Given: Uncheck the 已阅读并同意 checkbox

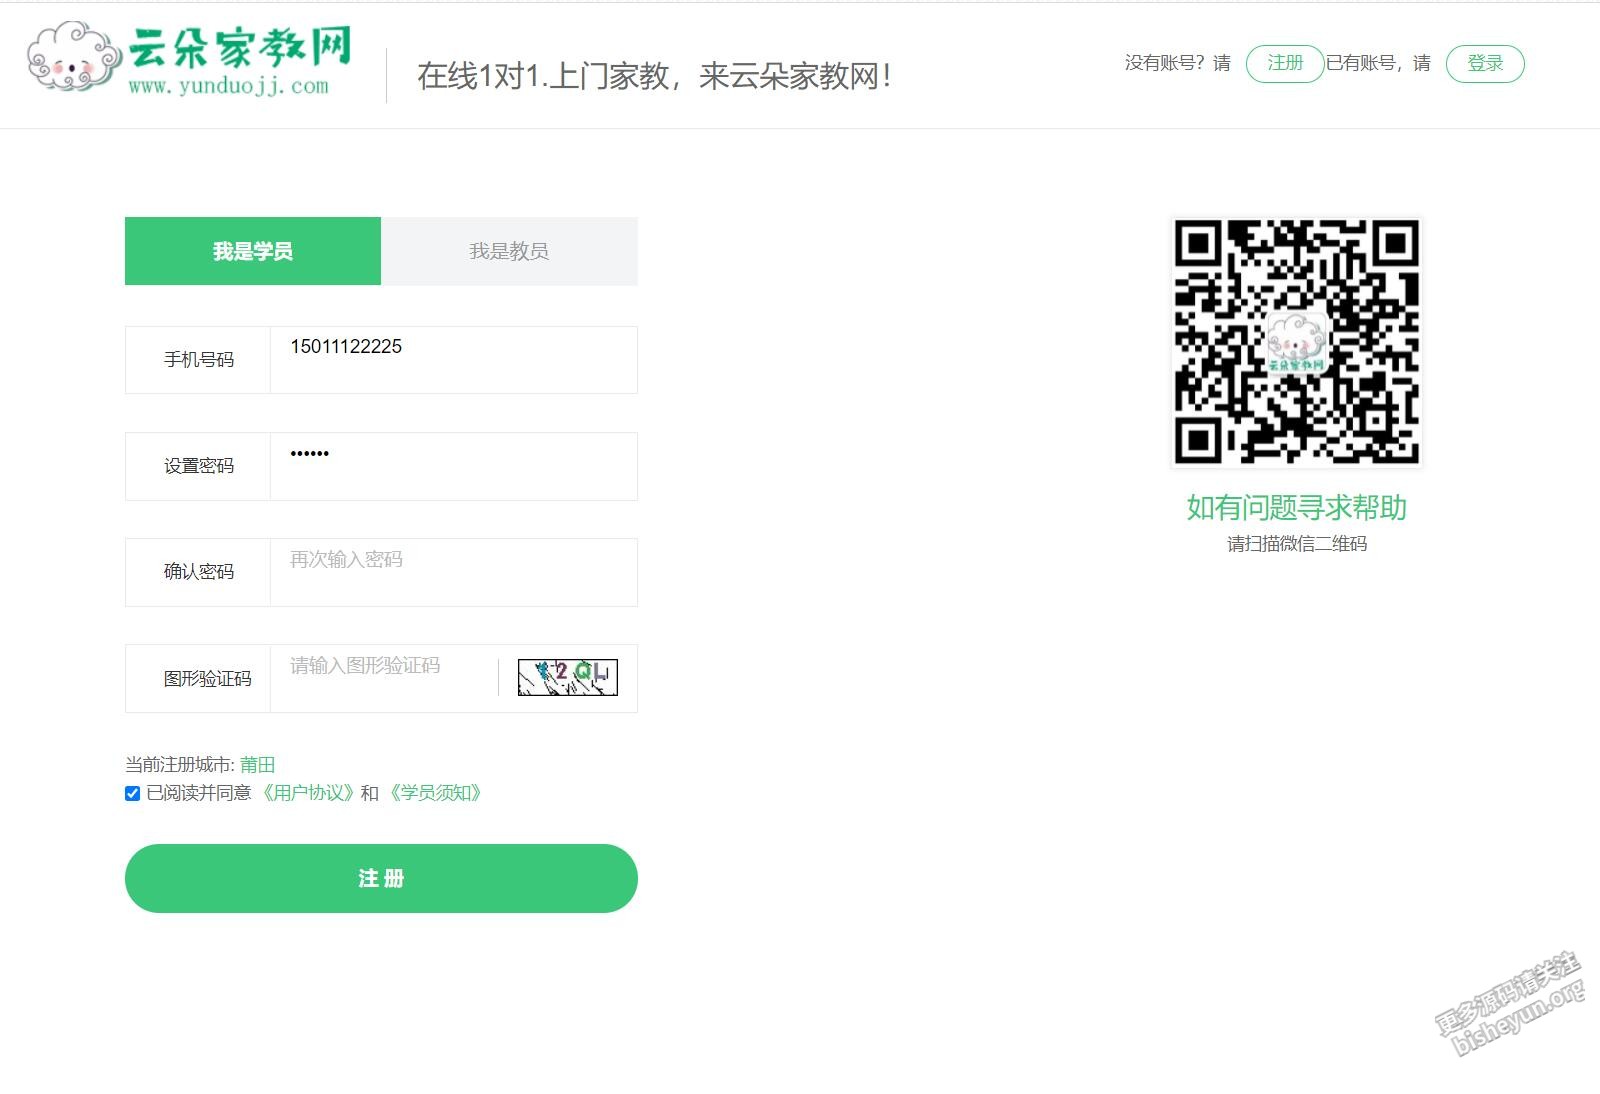Looking at the screenshot, I should point(132,793).
